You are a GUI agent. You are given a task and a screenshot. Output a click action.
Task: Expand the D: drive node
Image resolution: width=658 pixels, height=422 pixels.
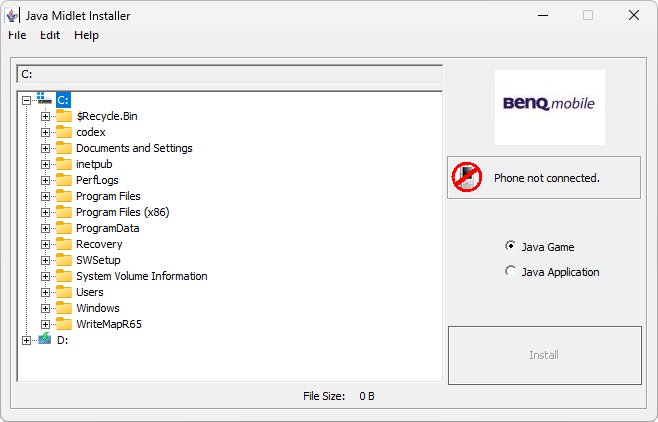tap(26, 340)
